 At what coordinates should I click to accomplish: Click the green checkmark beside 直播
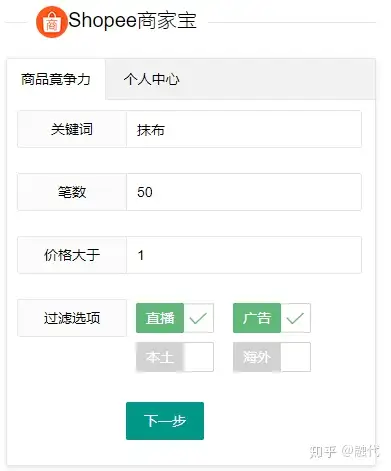(199, 318)
